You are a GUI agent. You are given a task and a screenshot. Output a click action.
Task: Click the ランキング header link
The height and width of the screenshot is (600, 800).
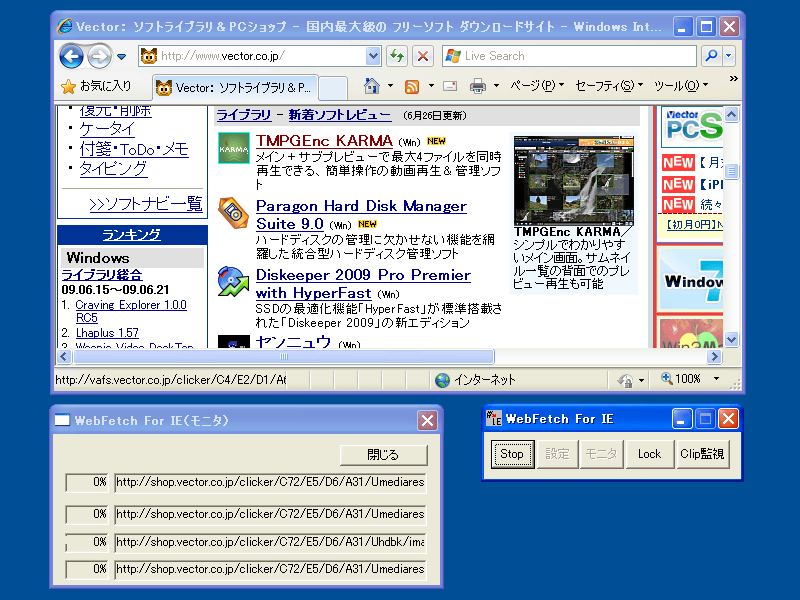[x=131, y=235]
